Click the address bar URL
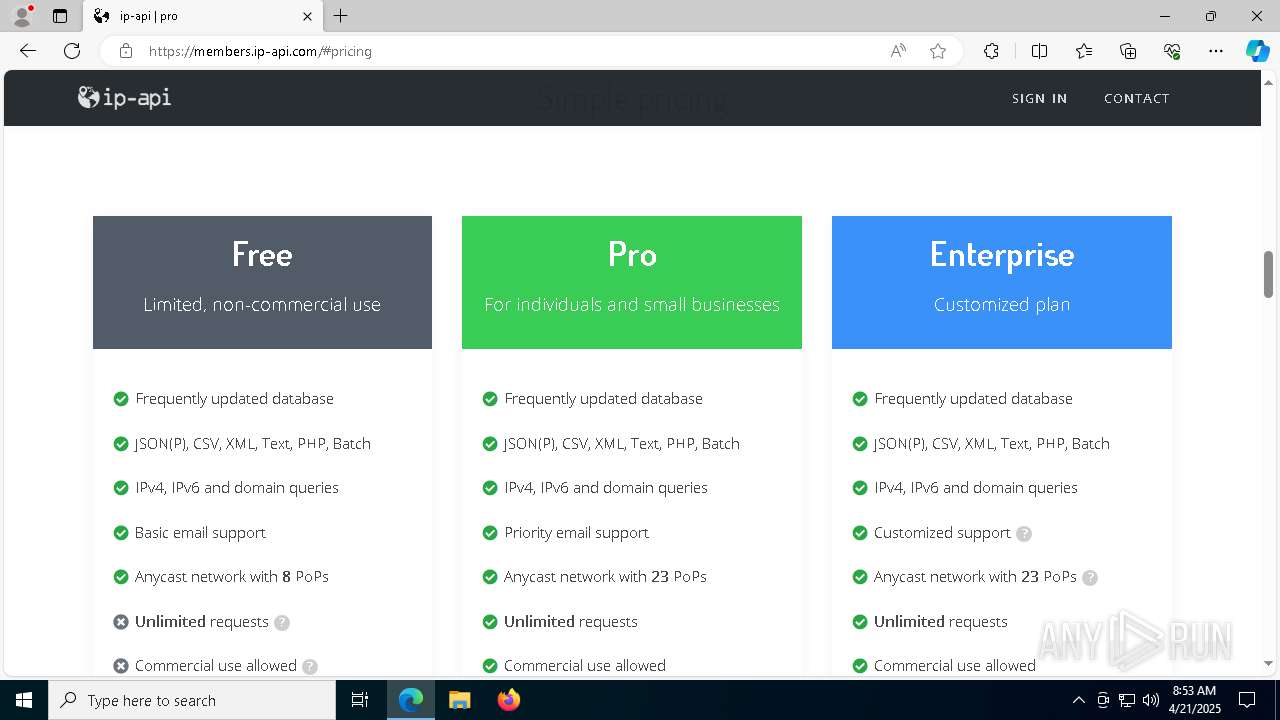The image size is (1280, 720). pos(260,51)
